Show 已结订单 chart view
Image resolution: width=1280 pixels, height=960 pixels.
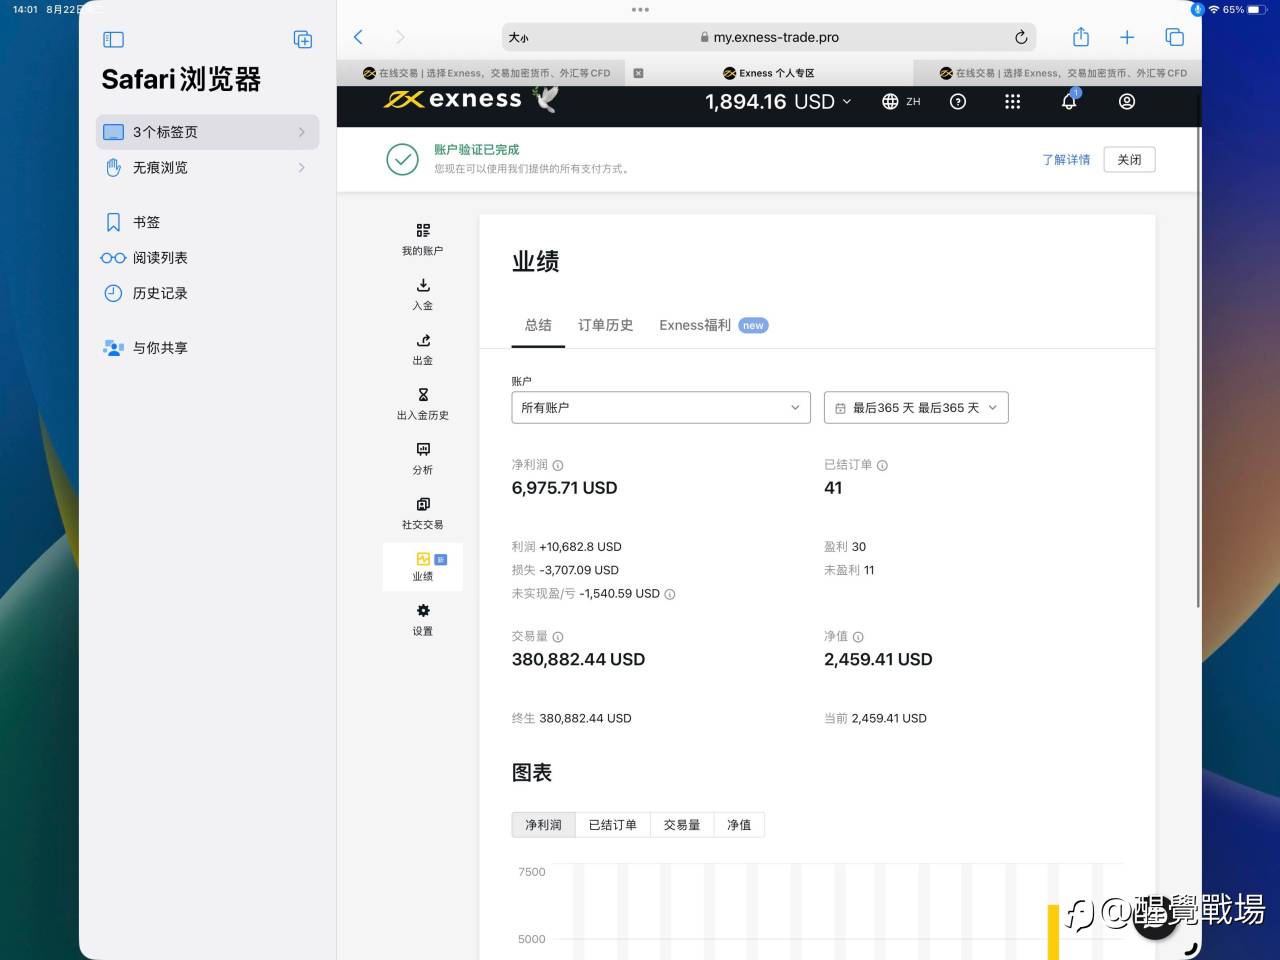tap(612, 825)
